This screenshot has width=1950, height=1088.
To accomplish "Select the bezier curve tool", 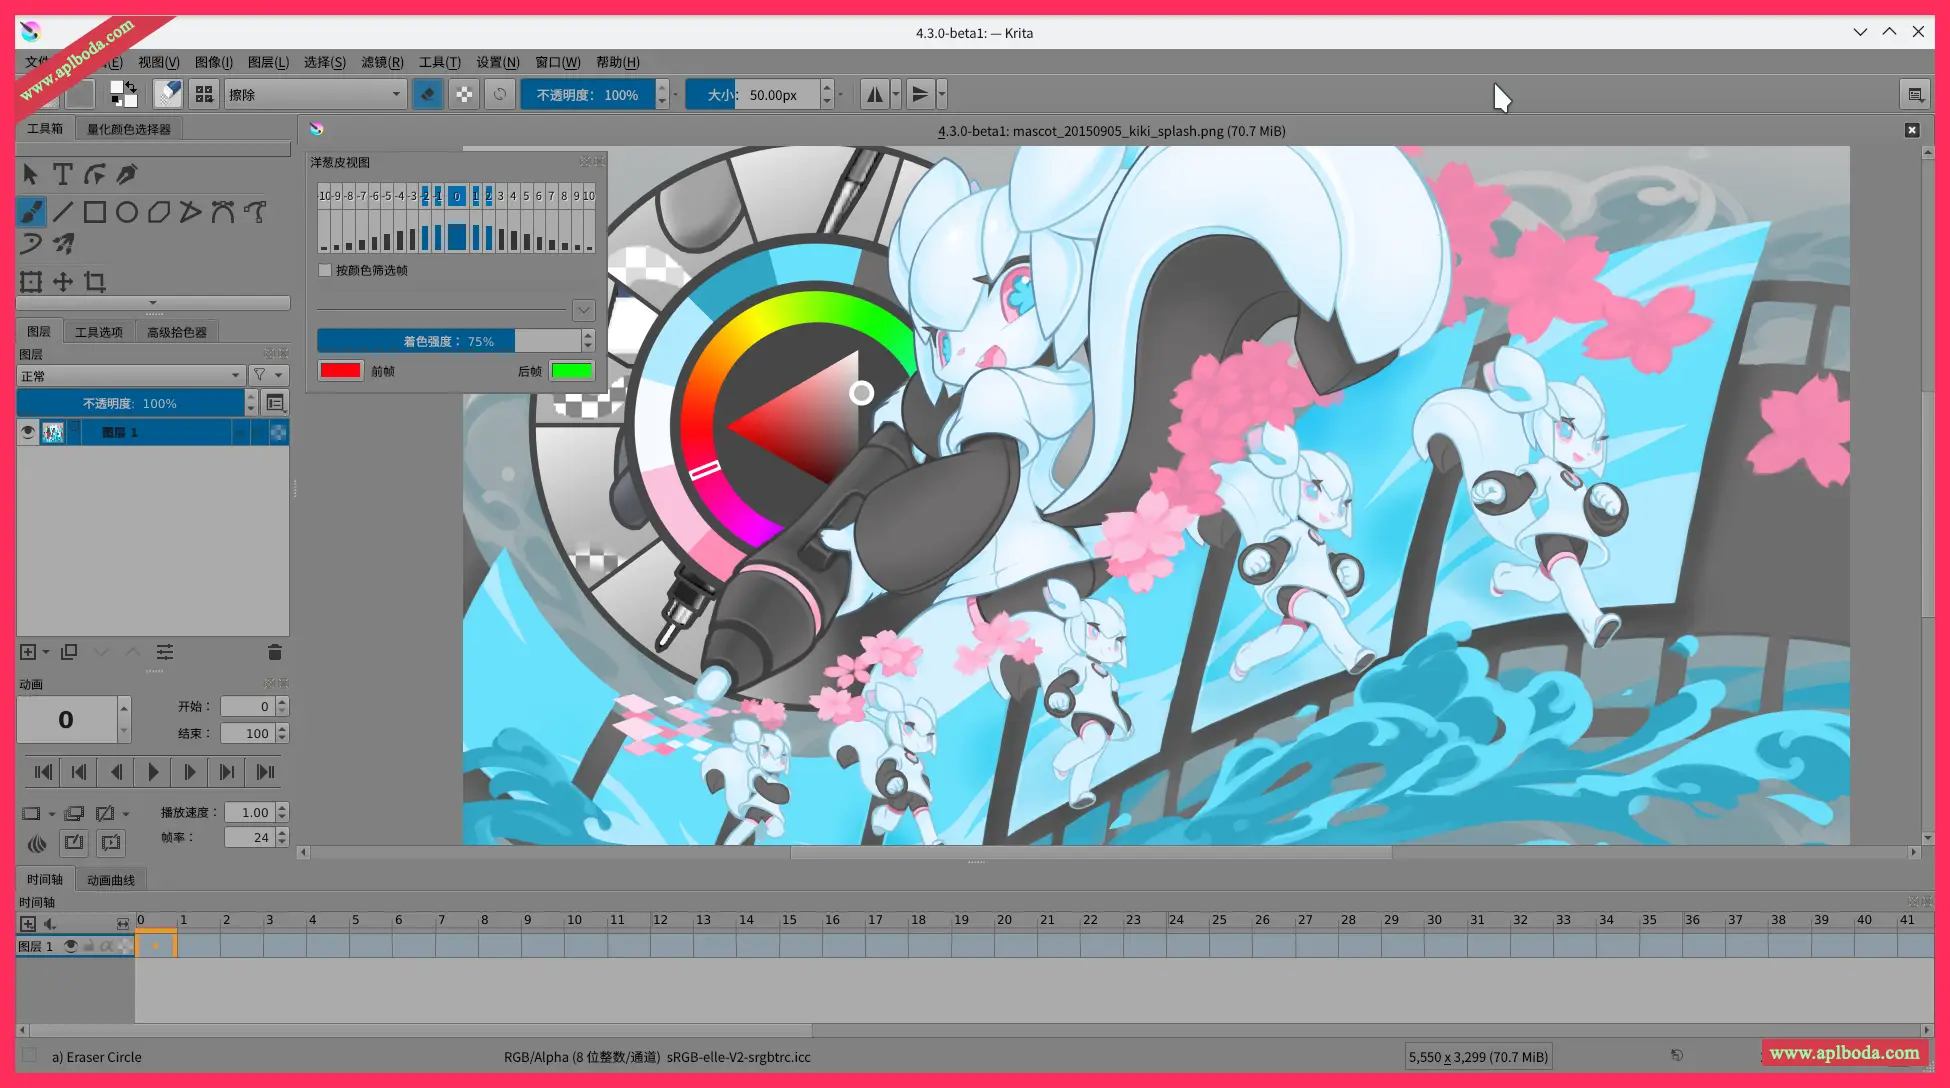I will 222,212.
